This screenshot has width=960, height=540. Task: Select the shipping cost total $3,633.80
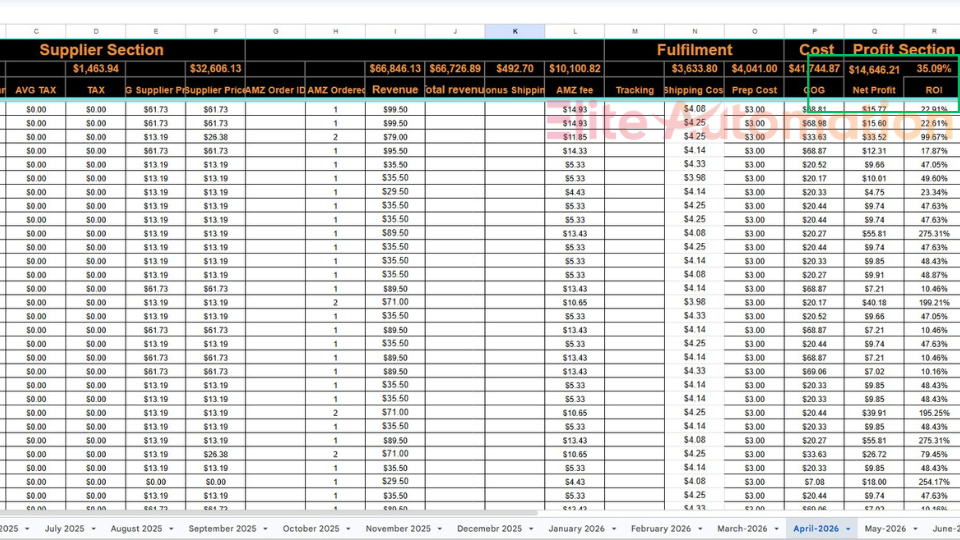pyautogui.click(x=694, y=69)
